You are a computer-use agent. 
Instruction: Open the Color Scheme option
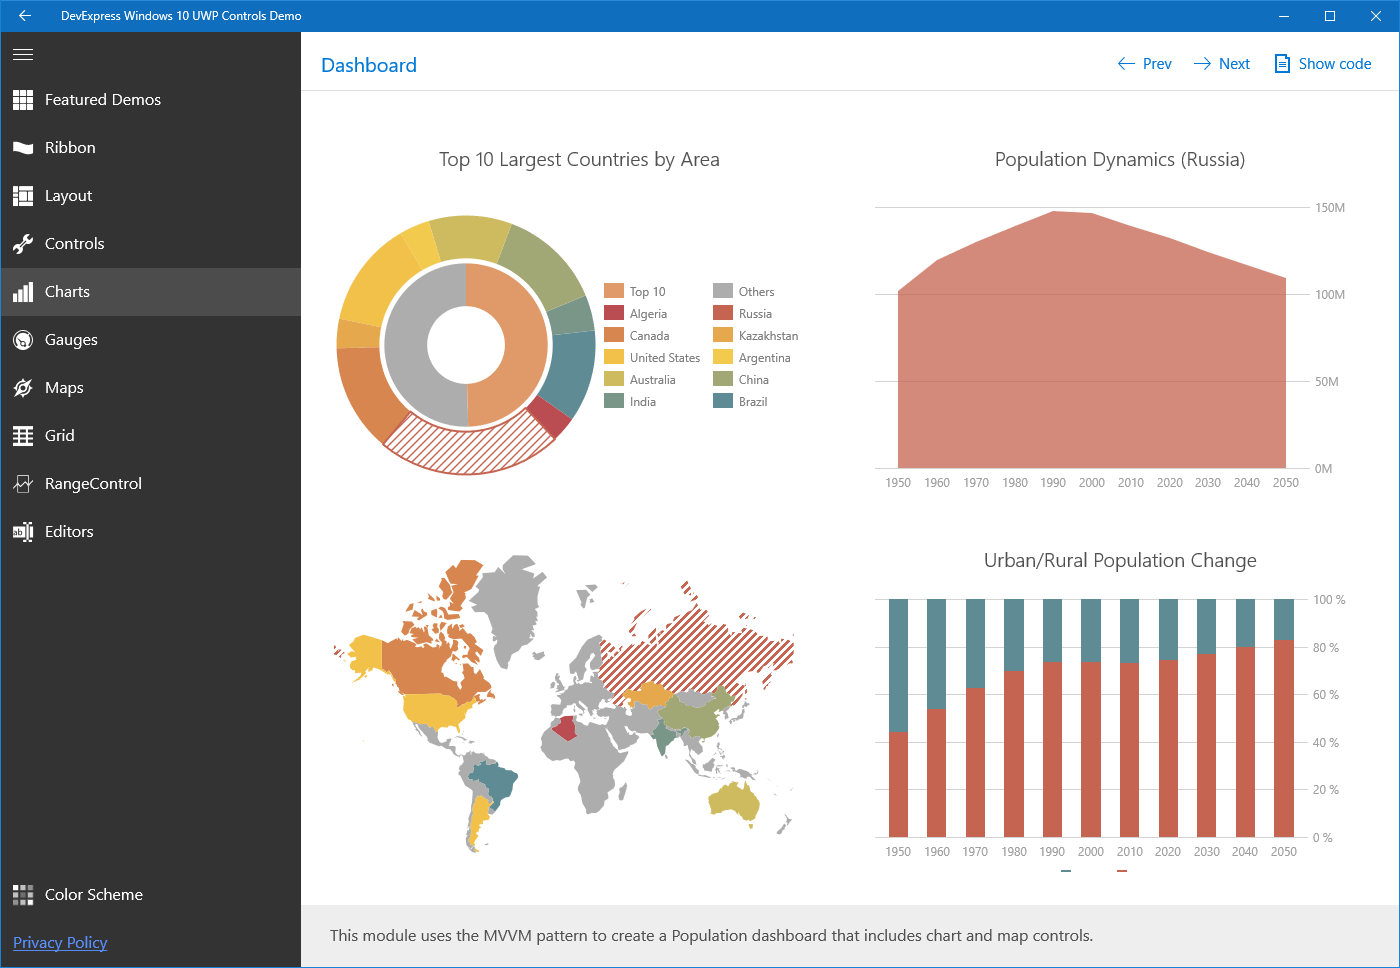tap(93, 895)
